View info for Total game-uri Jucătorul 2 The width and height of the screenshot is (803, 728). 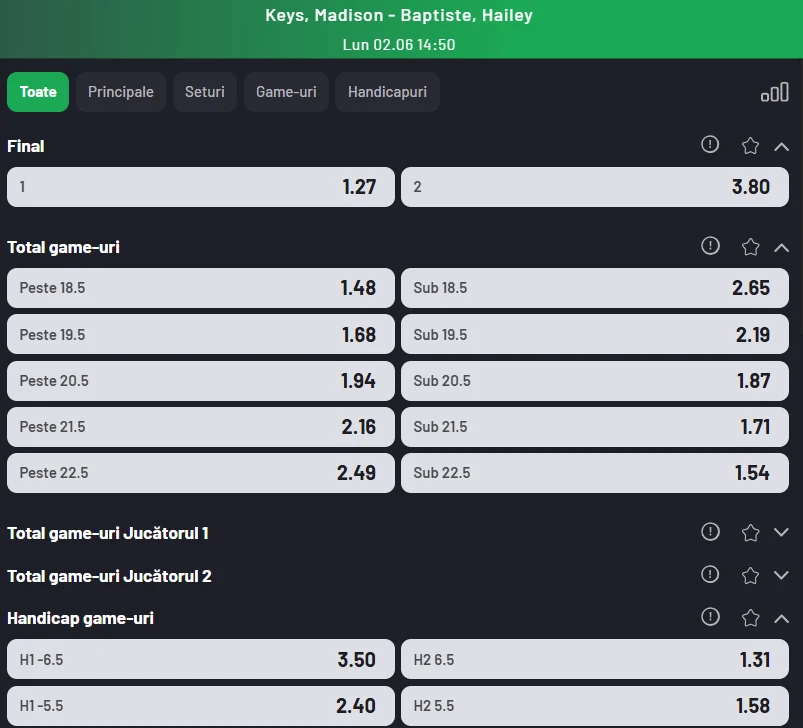[710, 574]
